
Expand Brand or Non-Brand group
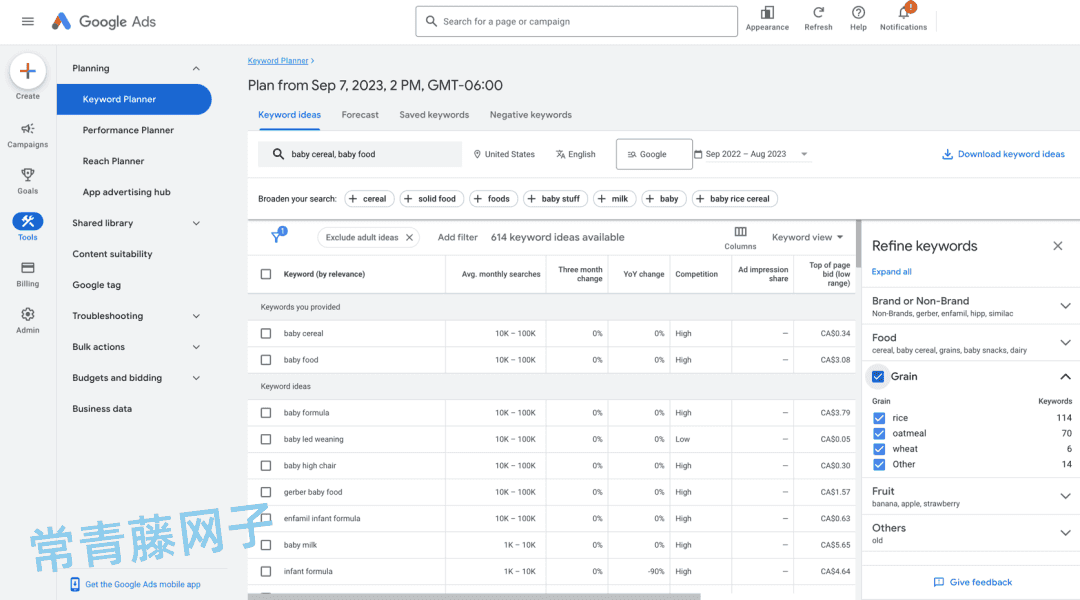coord(1065,306)
